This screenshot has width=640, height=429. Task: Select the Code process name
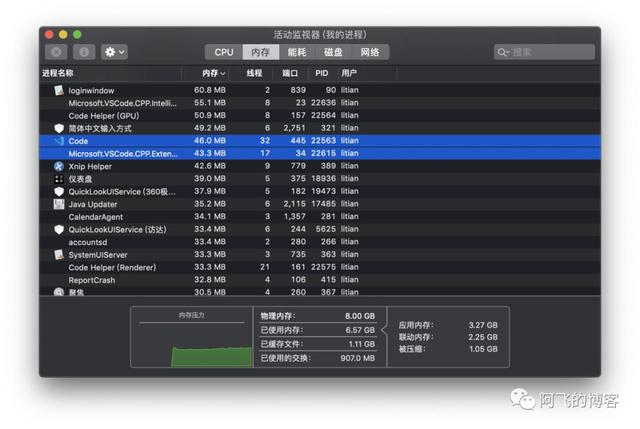pos(78,141)
